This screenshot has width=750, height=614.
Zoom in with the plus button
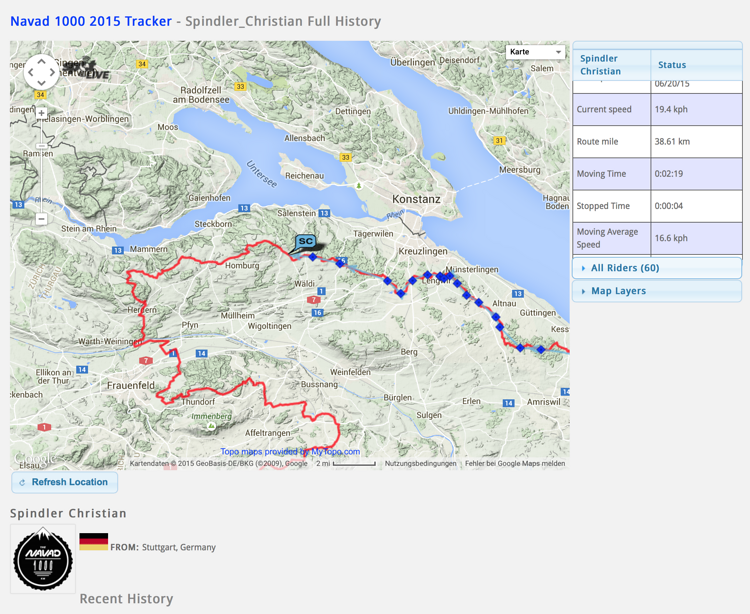click(42, 113)
